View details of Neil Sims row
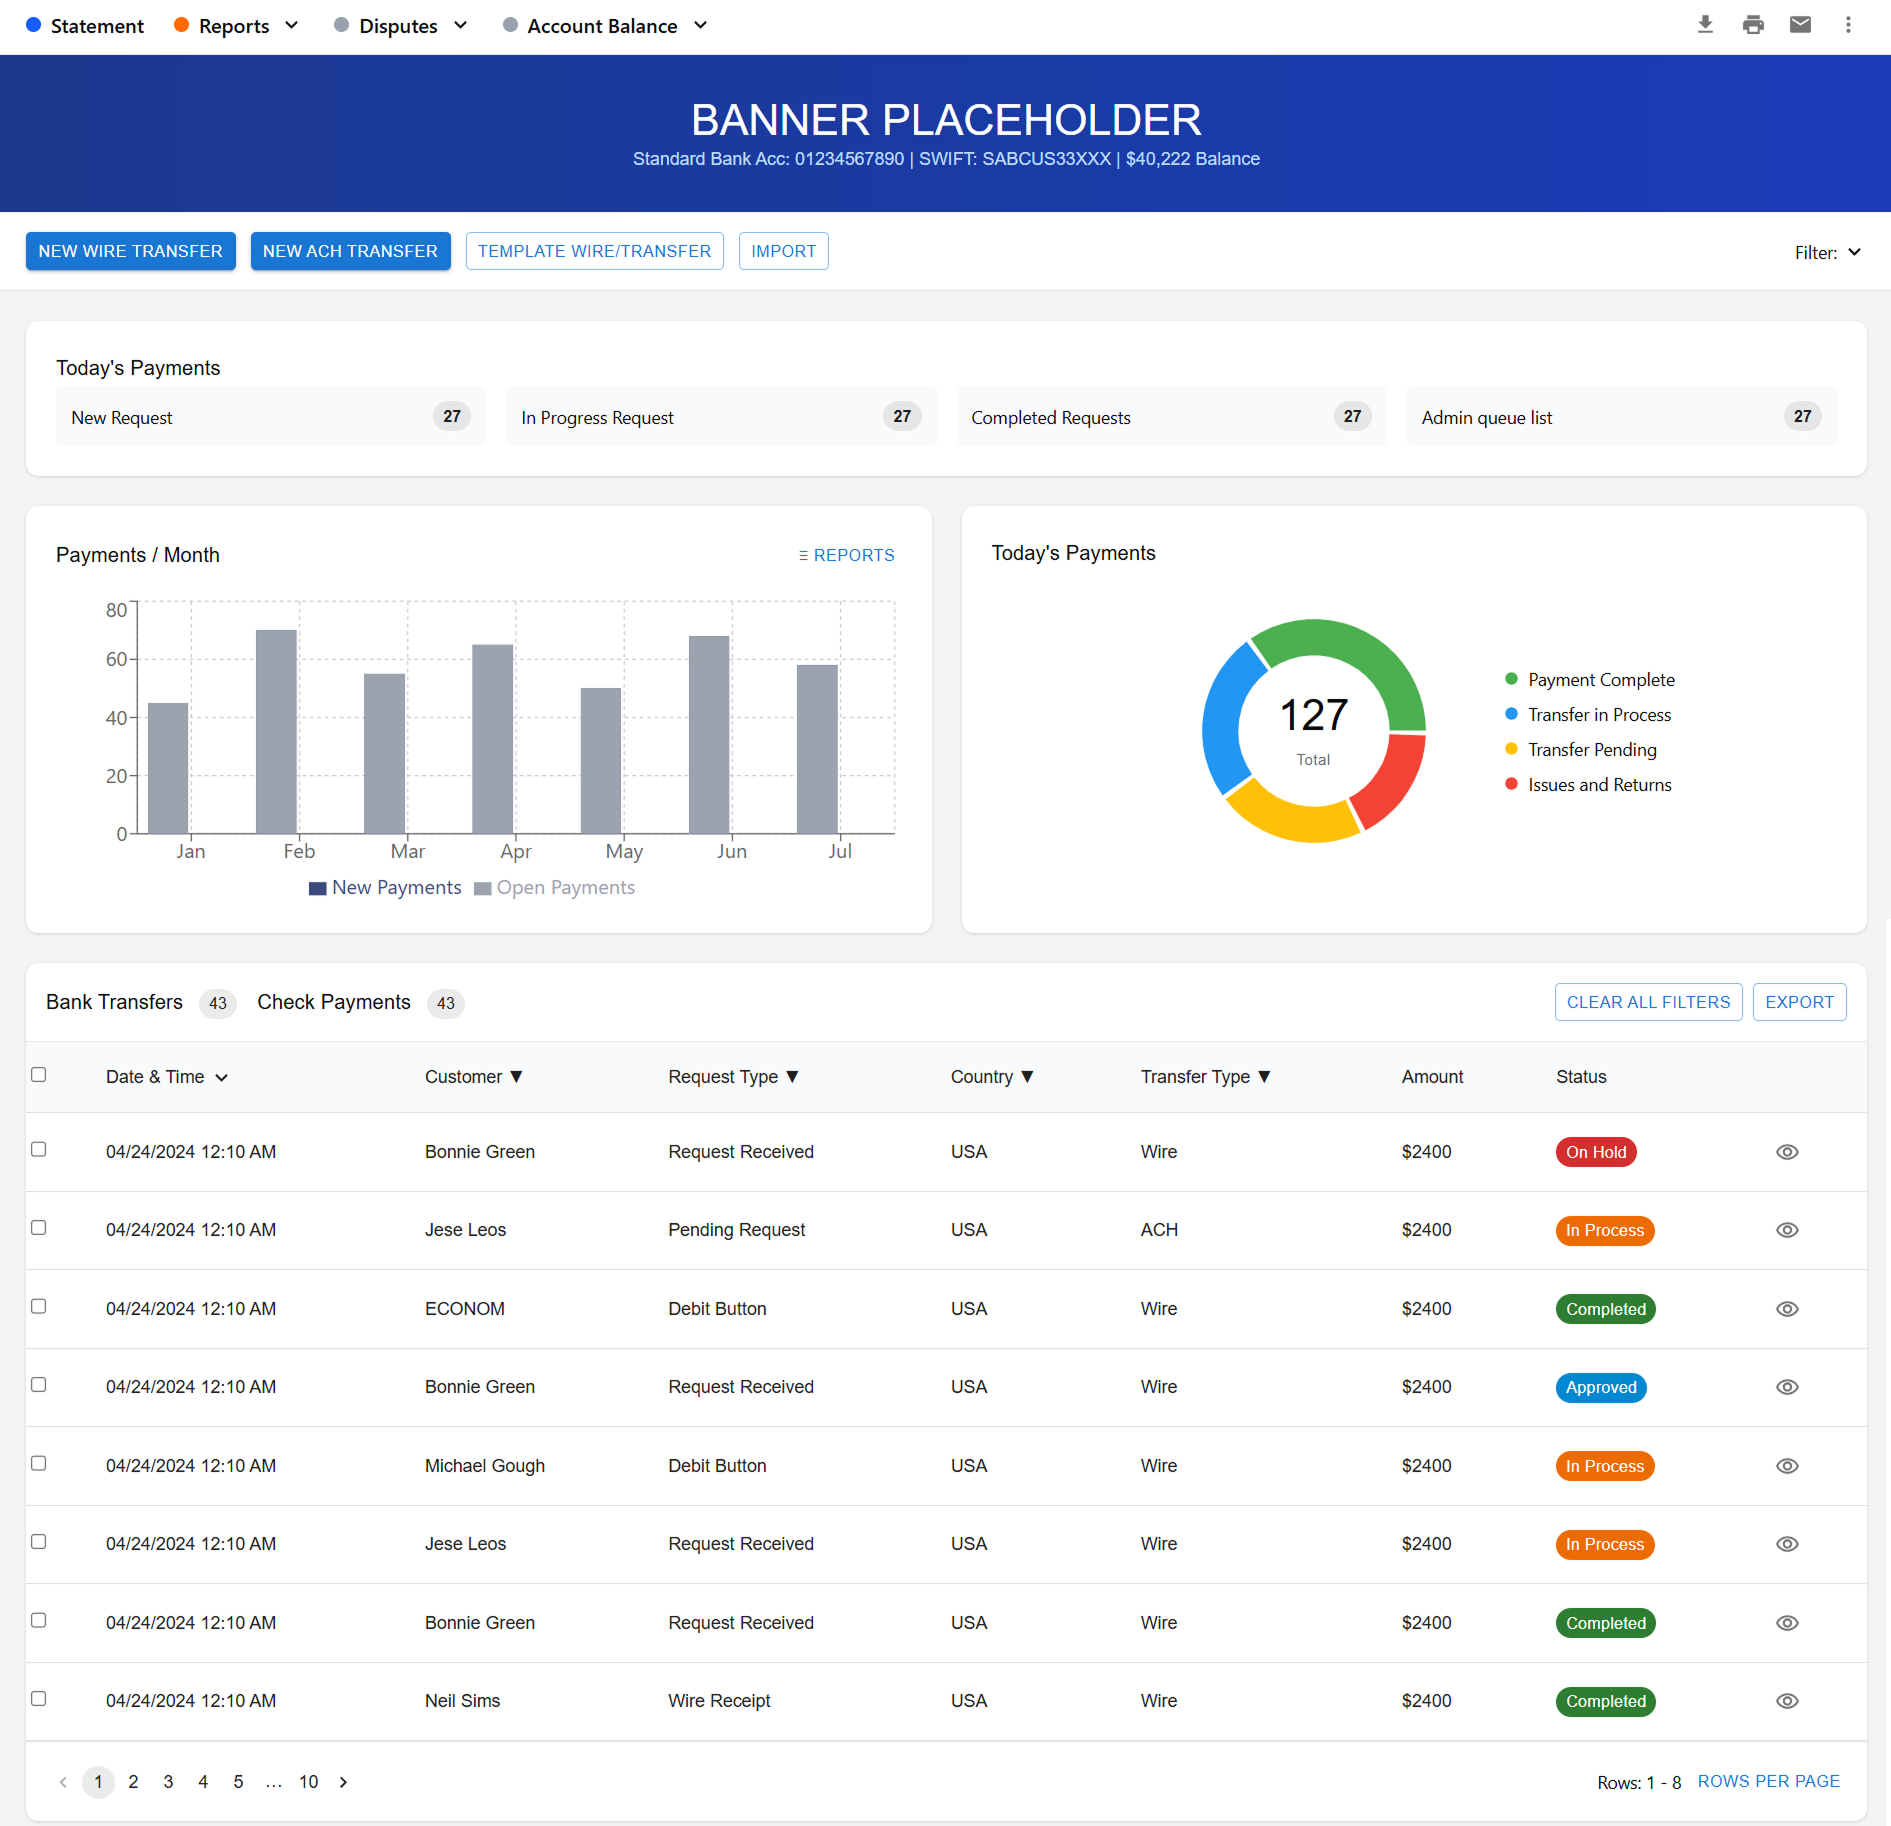Screen dimensions: 1891x1826 pos(1787,1701)
